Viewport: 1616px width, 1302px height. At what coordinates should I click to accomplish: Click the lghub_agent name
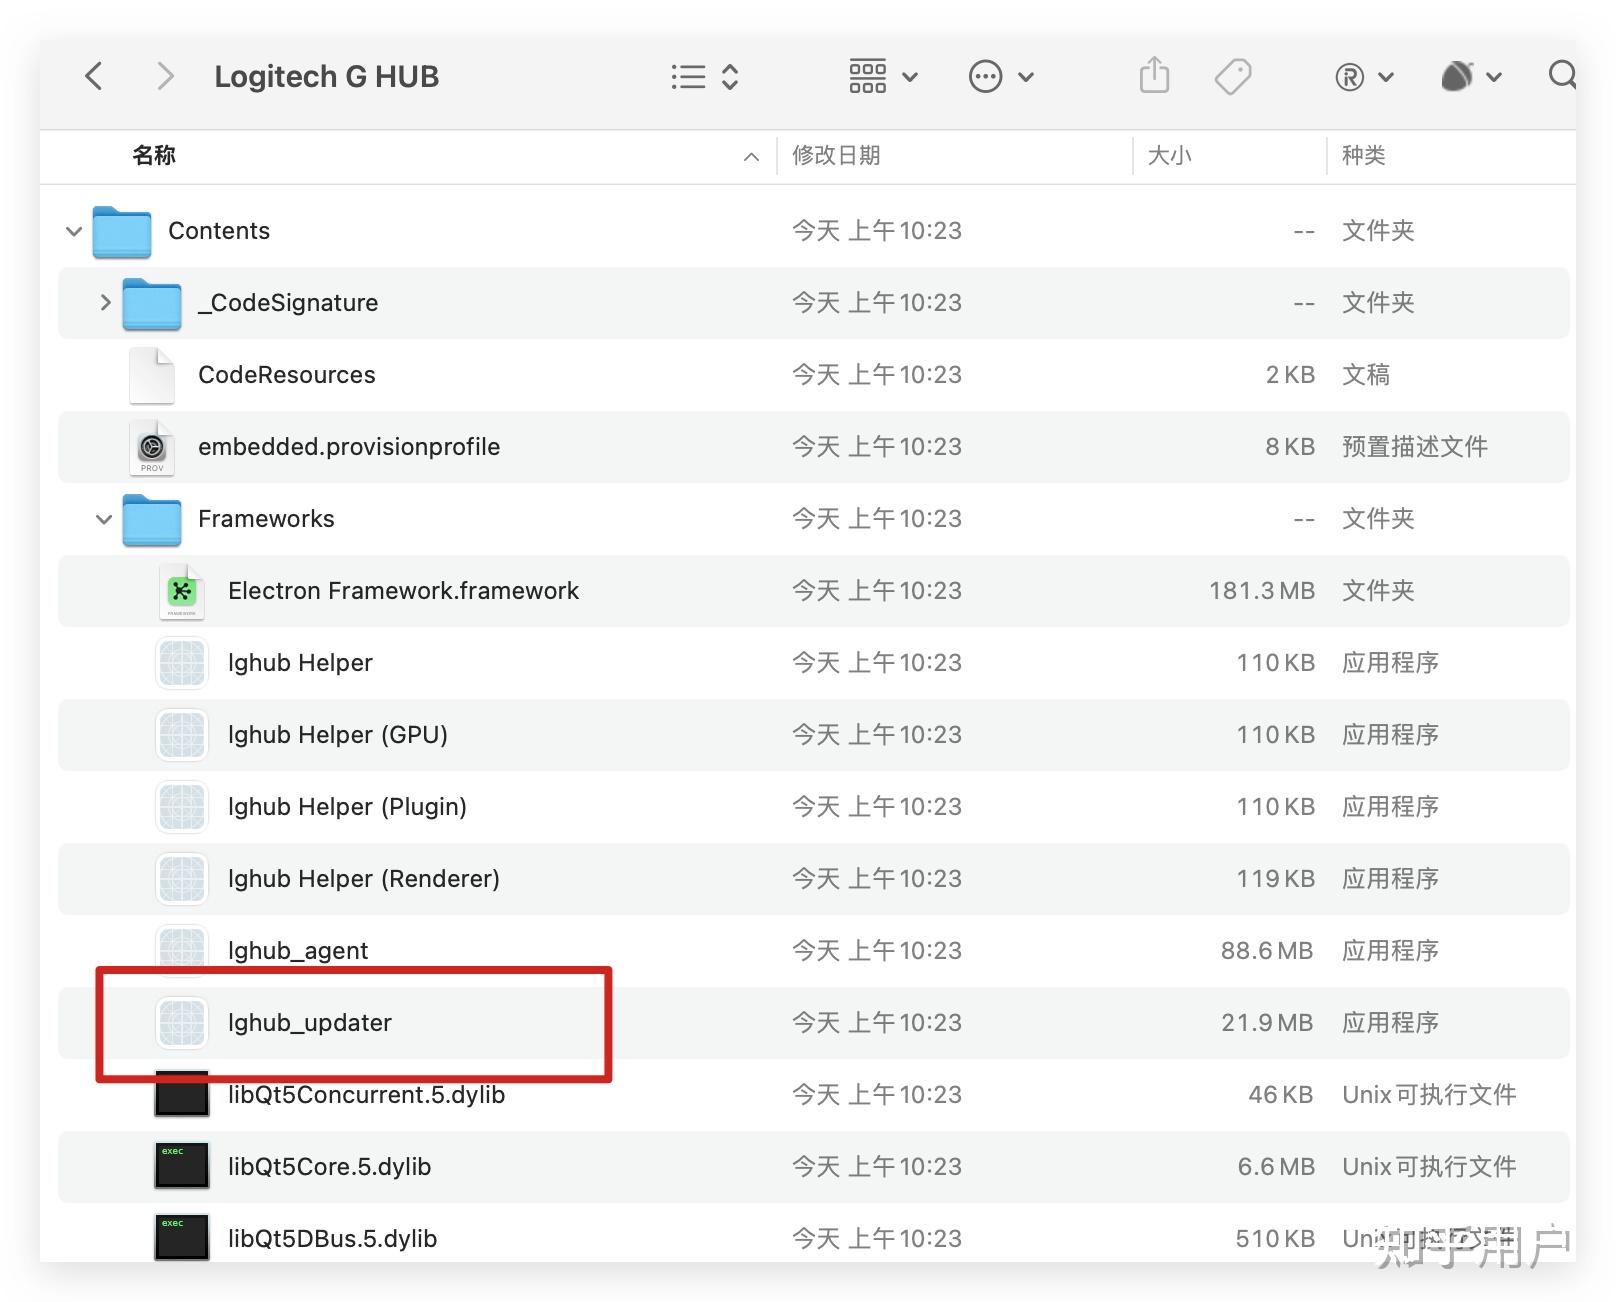[x=298, y=951]
